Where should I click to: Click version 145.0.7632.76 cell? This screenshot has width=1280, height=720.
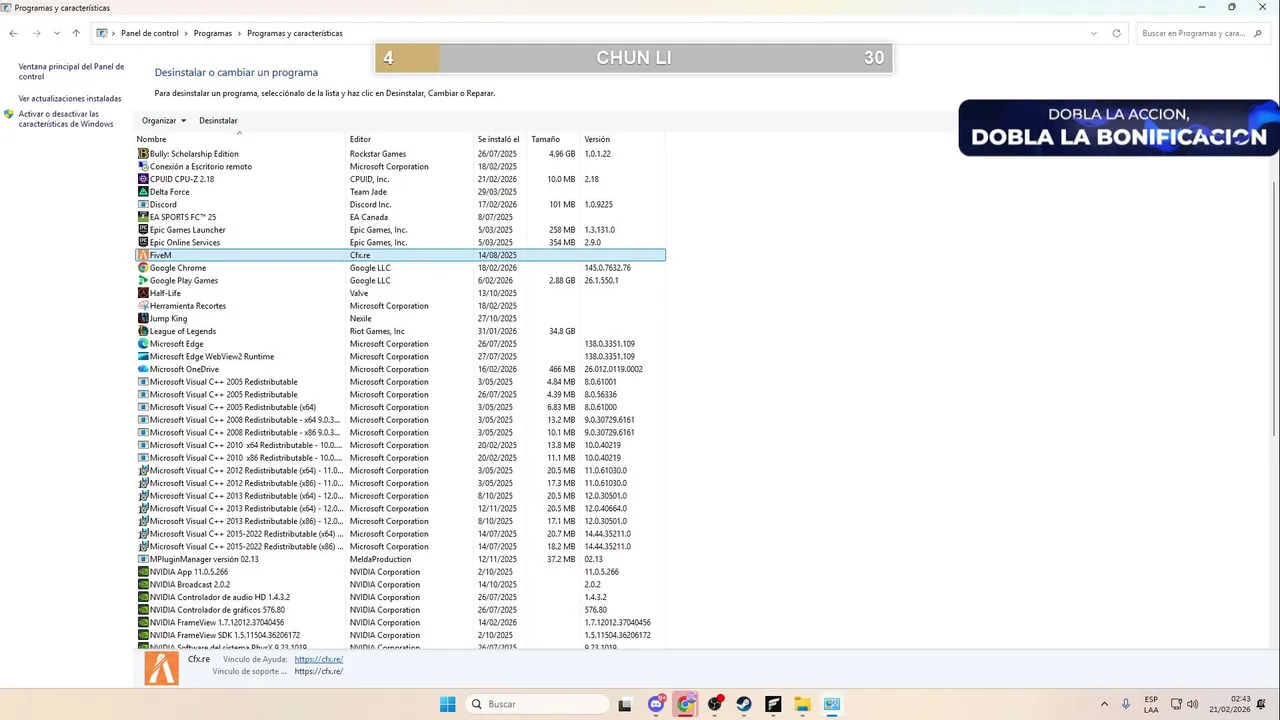(x=607, y=268)
